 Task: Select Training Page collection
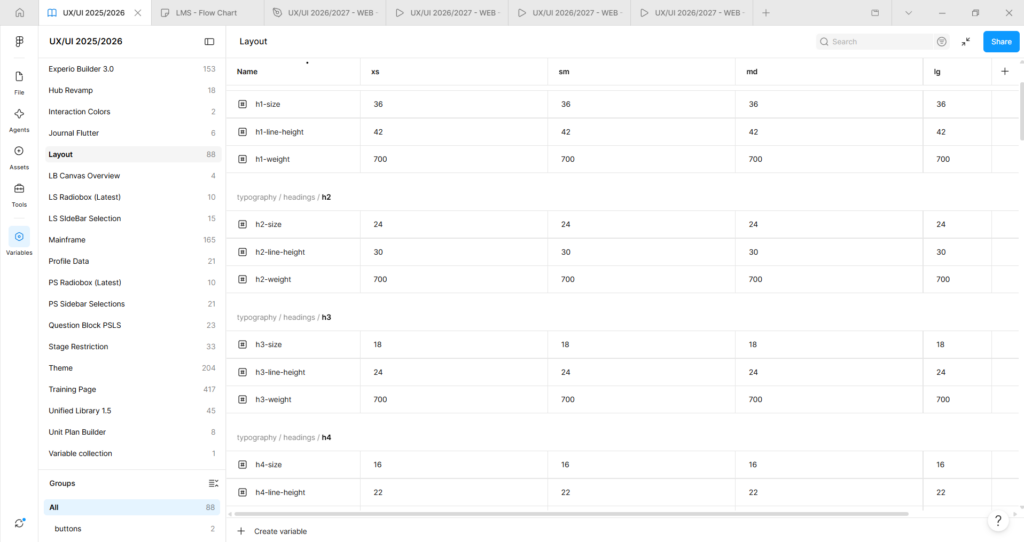(x=132, y=389)
